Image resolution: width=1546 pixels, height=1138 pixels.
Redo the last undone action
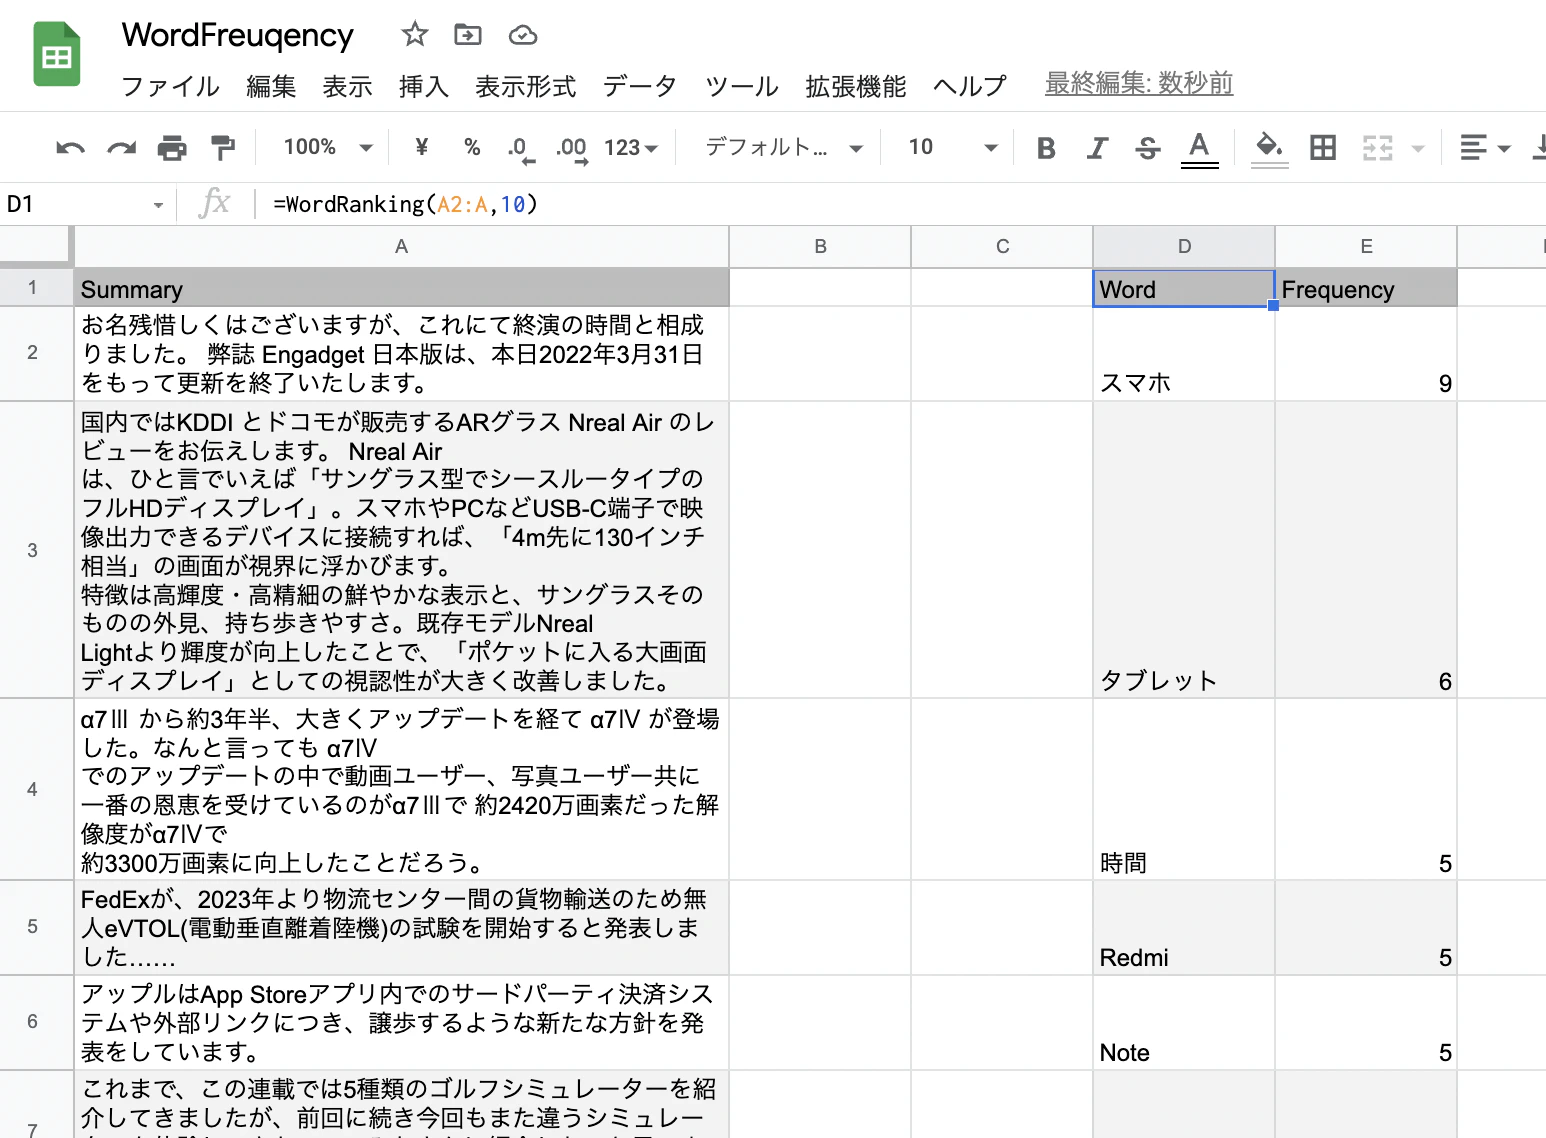click(121, 148)
